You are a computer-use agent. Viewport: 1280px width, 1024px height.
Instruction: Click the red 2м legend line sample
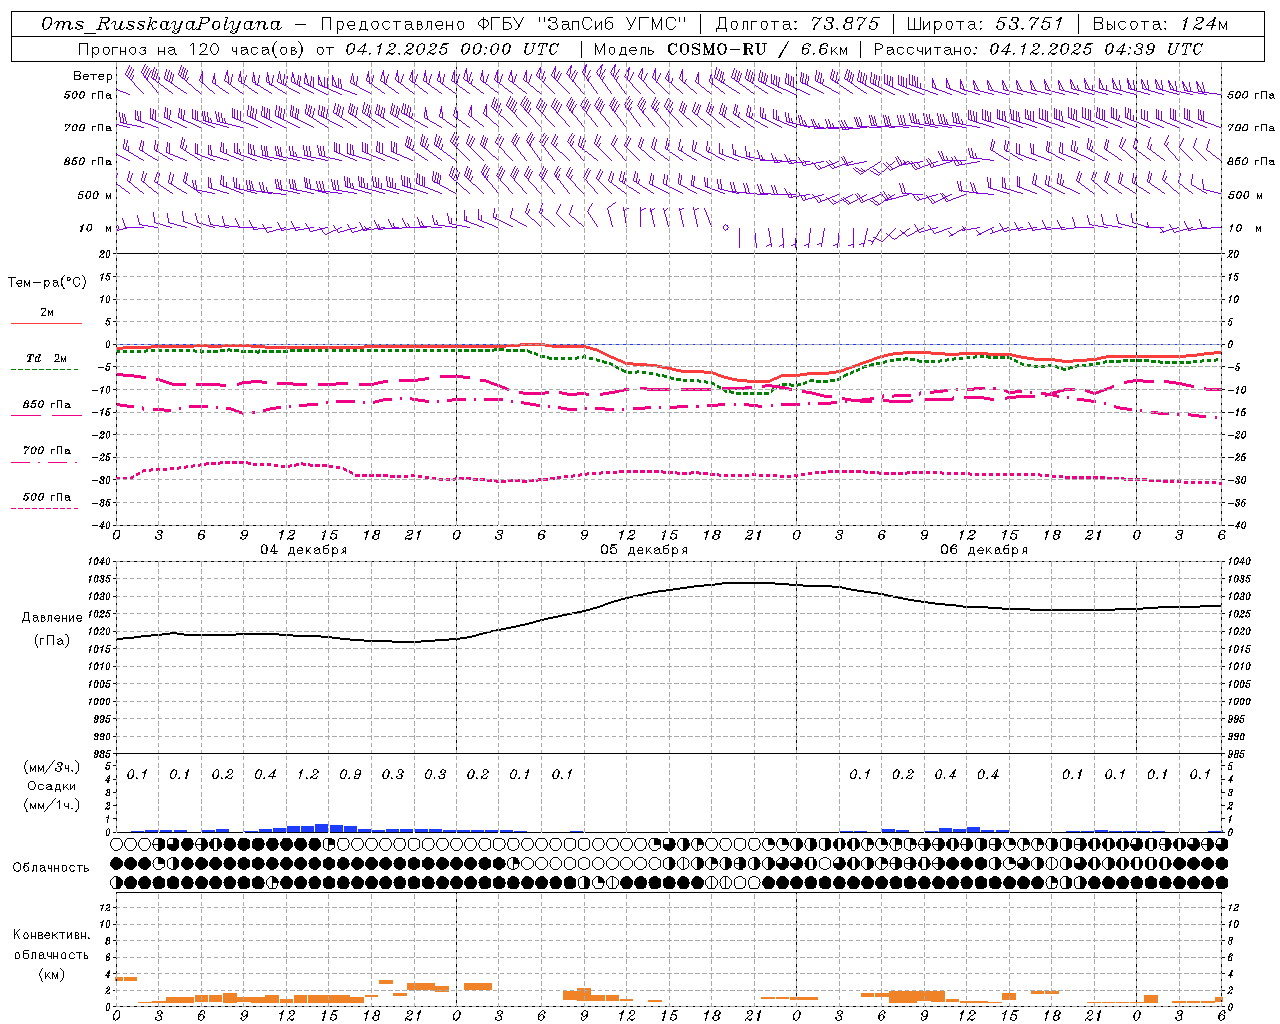pos(46,323)
